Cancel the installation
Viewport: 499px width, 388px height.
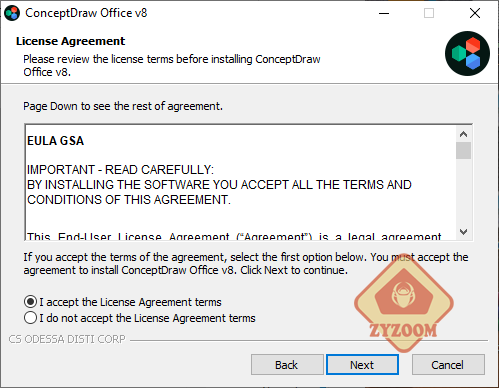coord(448,365)
